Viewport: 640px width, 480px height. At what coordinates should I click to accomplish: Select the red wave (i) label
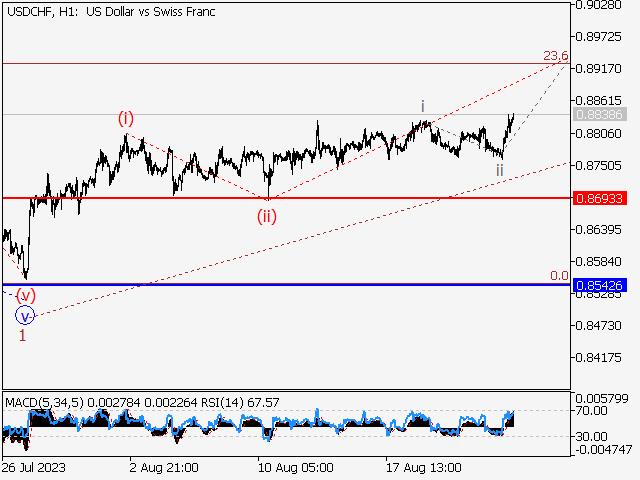pos(126,119)
